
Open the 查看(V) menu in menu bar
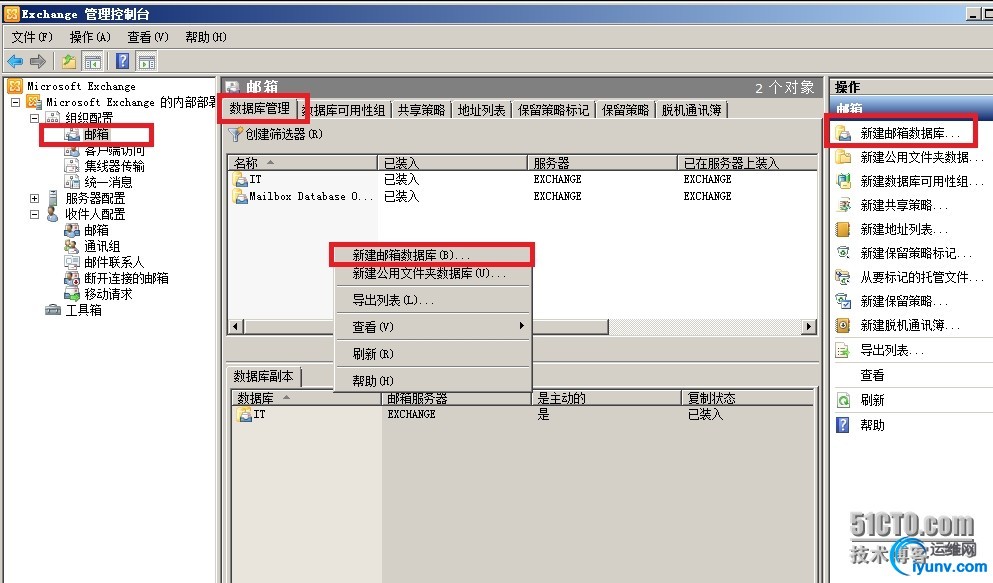[x=148, y=37]
